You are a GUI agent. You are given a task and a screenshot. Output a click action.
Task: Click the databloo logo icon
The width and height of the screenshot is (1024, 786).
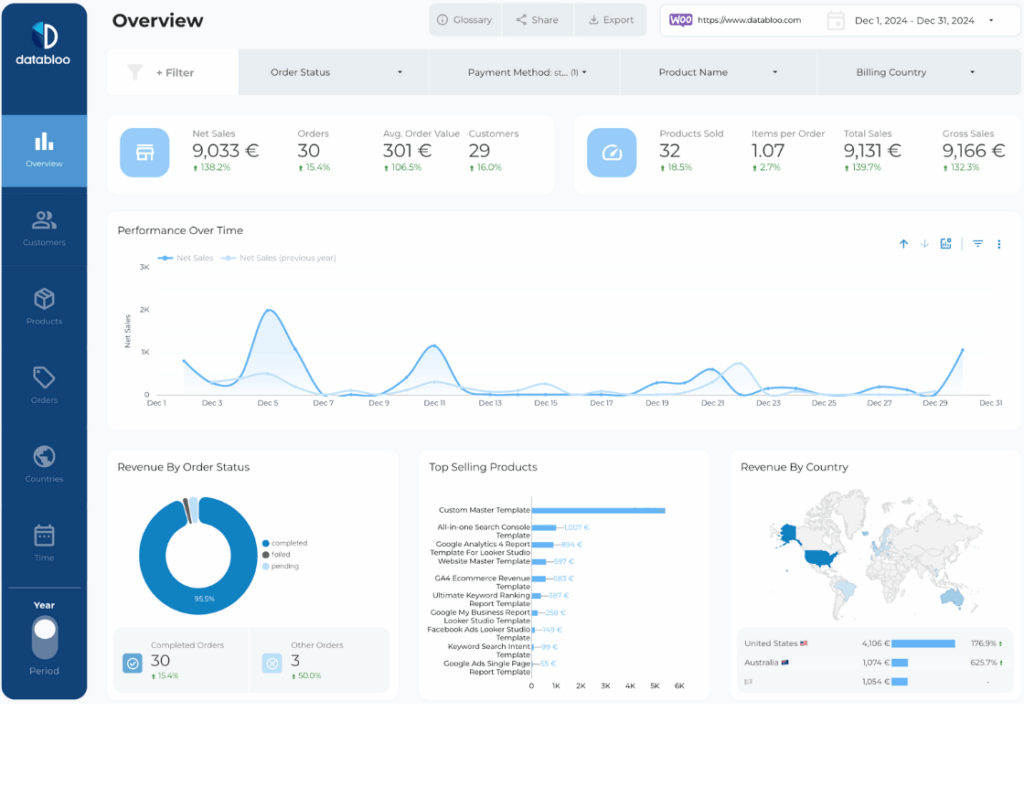point(44,36)
